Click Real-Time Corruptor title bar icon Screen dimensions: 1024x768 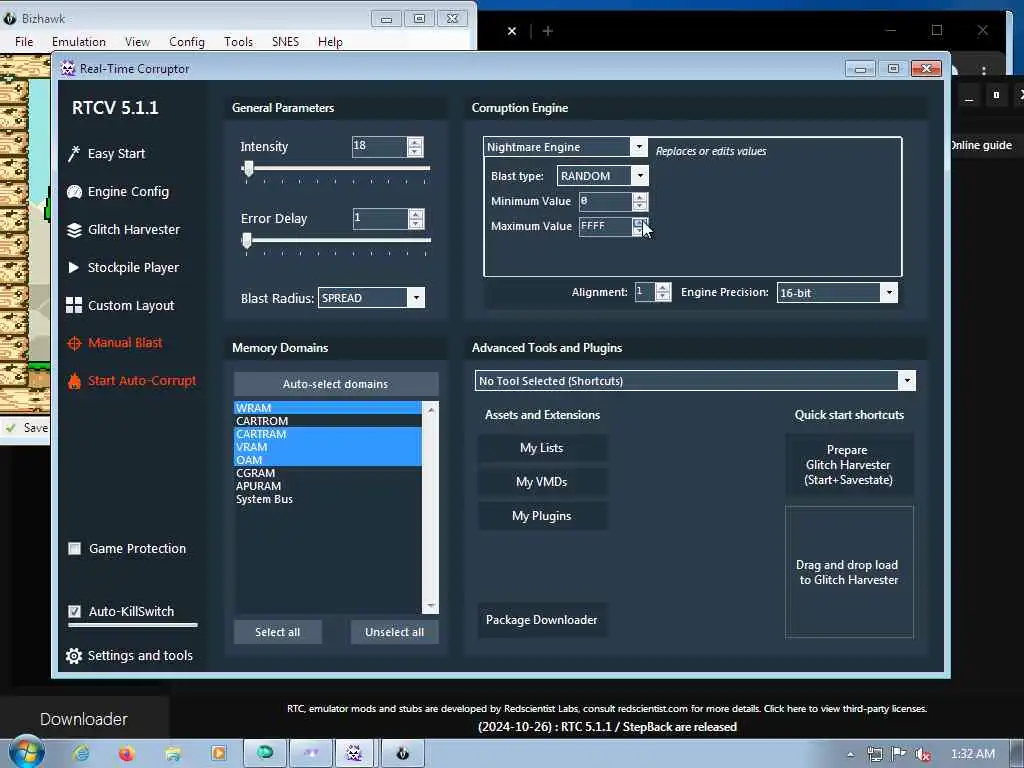[x=68, y=69]
